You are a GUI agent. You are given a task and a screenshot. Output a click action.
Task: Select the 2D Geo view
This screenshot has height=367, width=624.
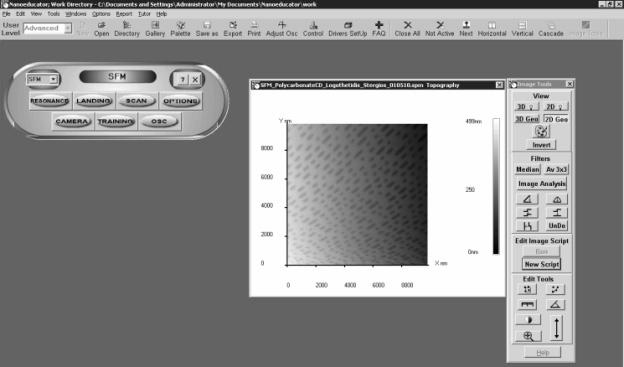(556, 119)
